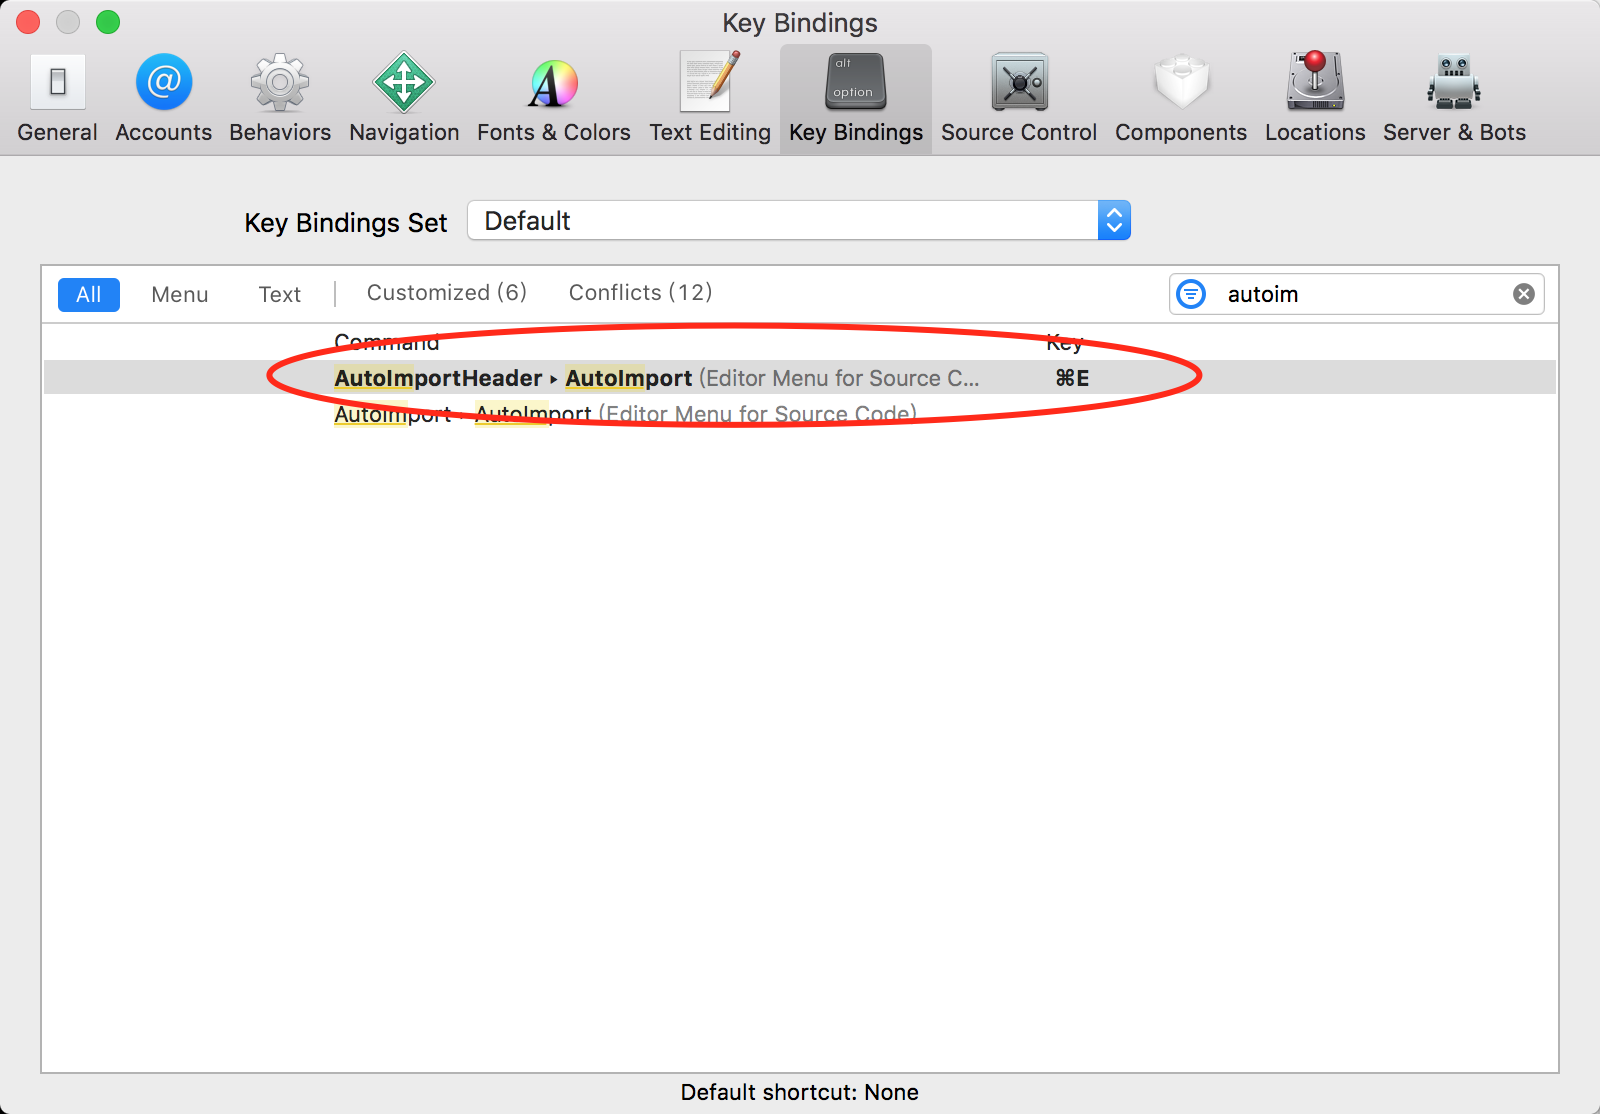Open the Text Editing preferences pane
This screenshot has height=1114, width=1600.
710,98
